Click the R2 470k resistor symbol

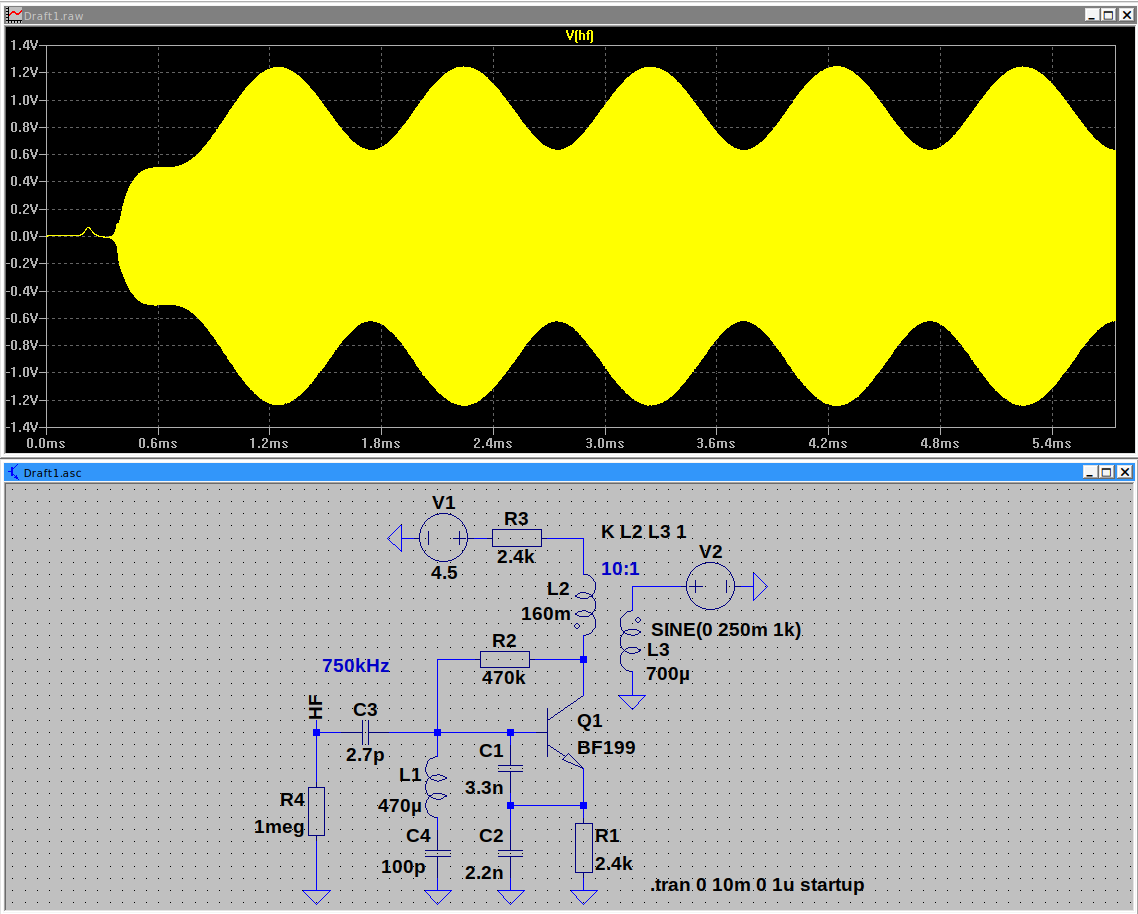pyautogui.click(x=505, y=660)
